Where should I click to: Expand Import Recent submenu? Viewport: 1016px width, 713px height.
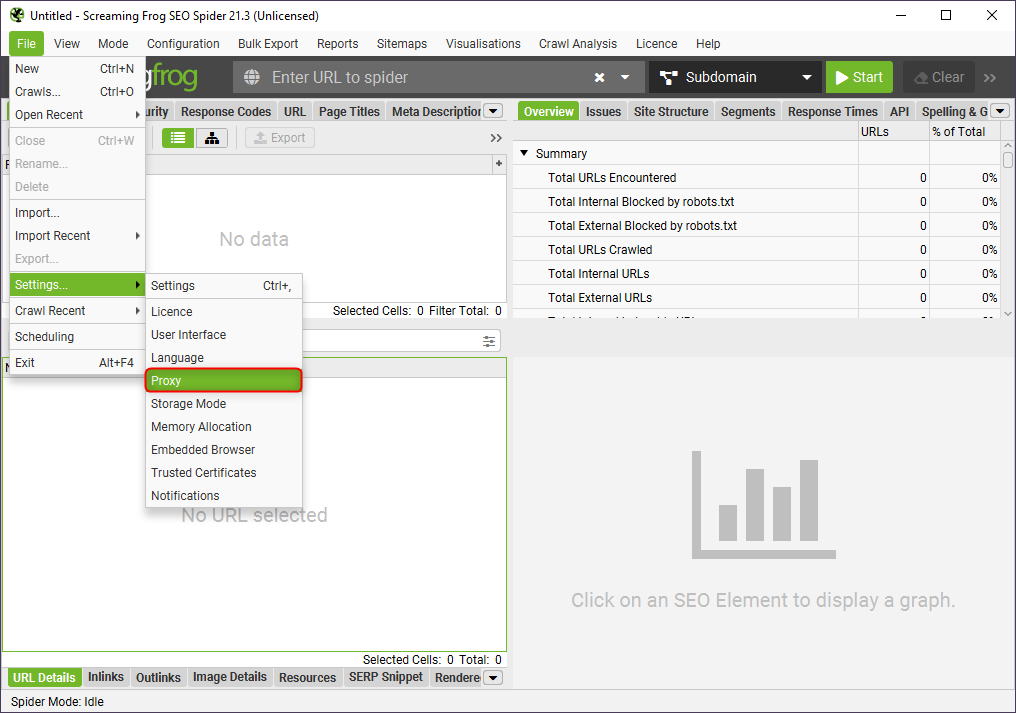[77, 236]
